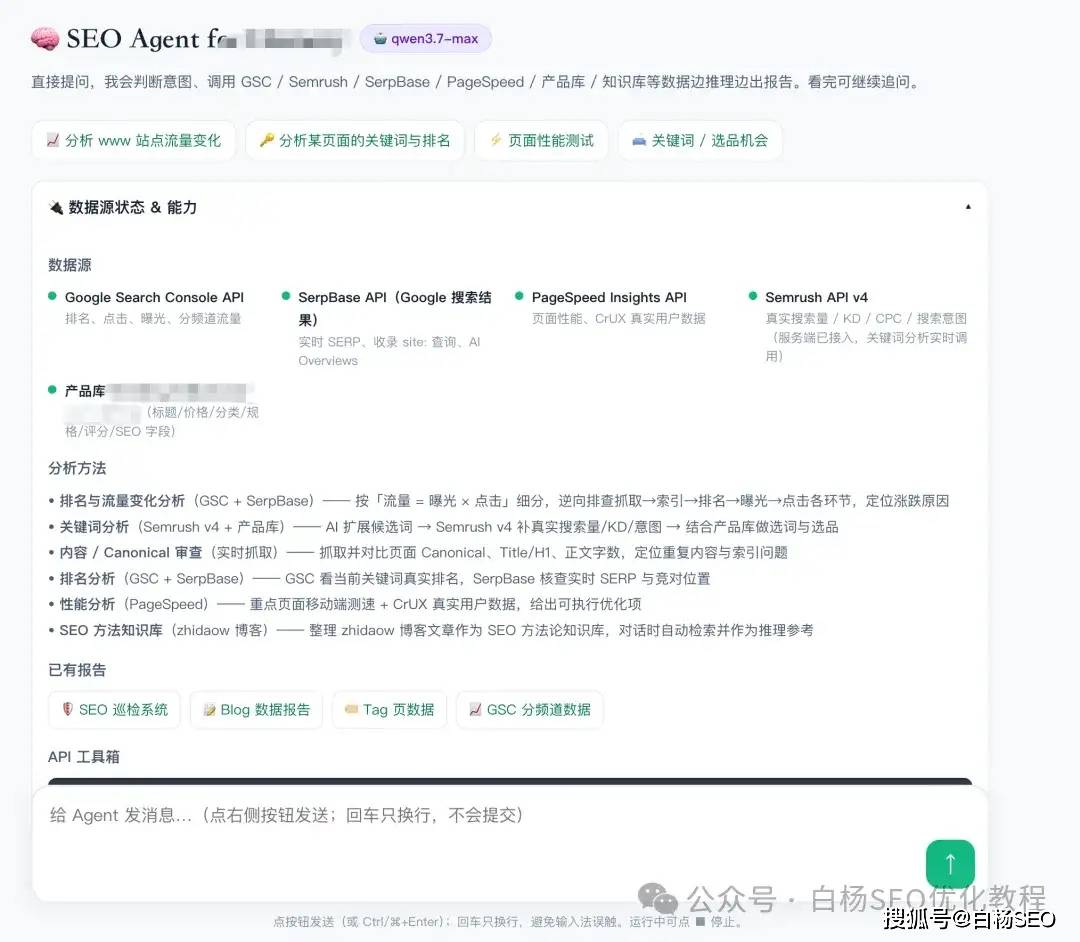Image resolution: width=1080 pixels, height=942 pixels.
Task: Open the GSC 分频道数据 report
Action: click(x=530, y=710)
